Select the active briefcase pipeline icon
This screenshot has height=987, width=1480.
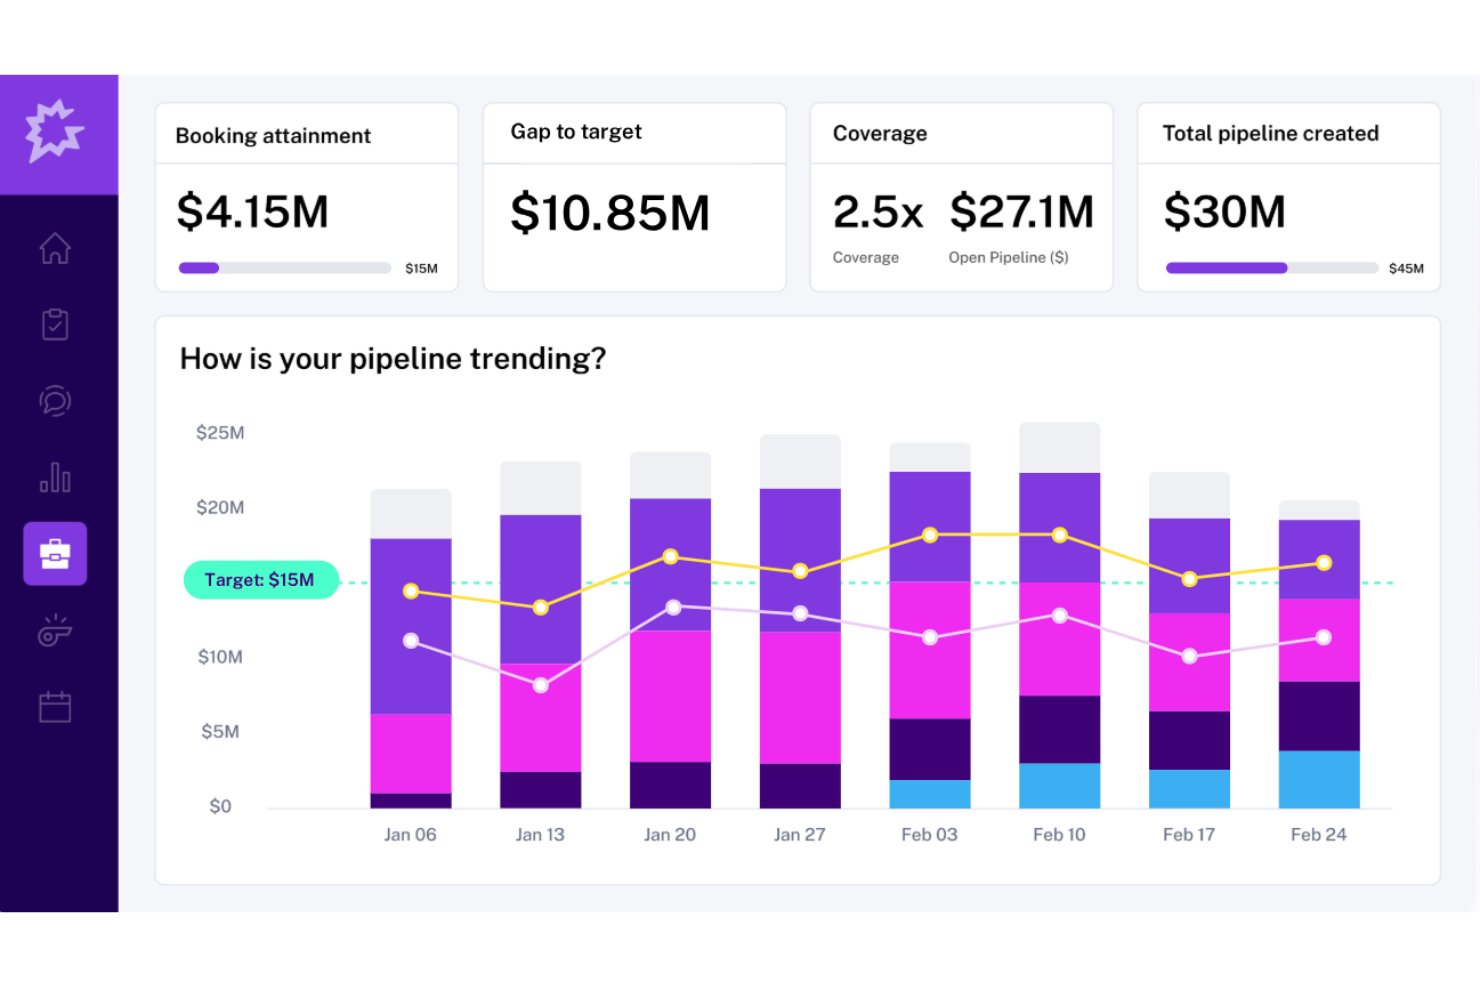[x=55, y=553]
